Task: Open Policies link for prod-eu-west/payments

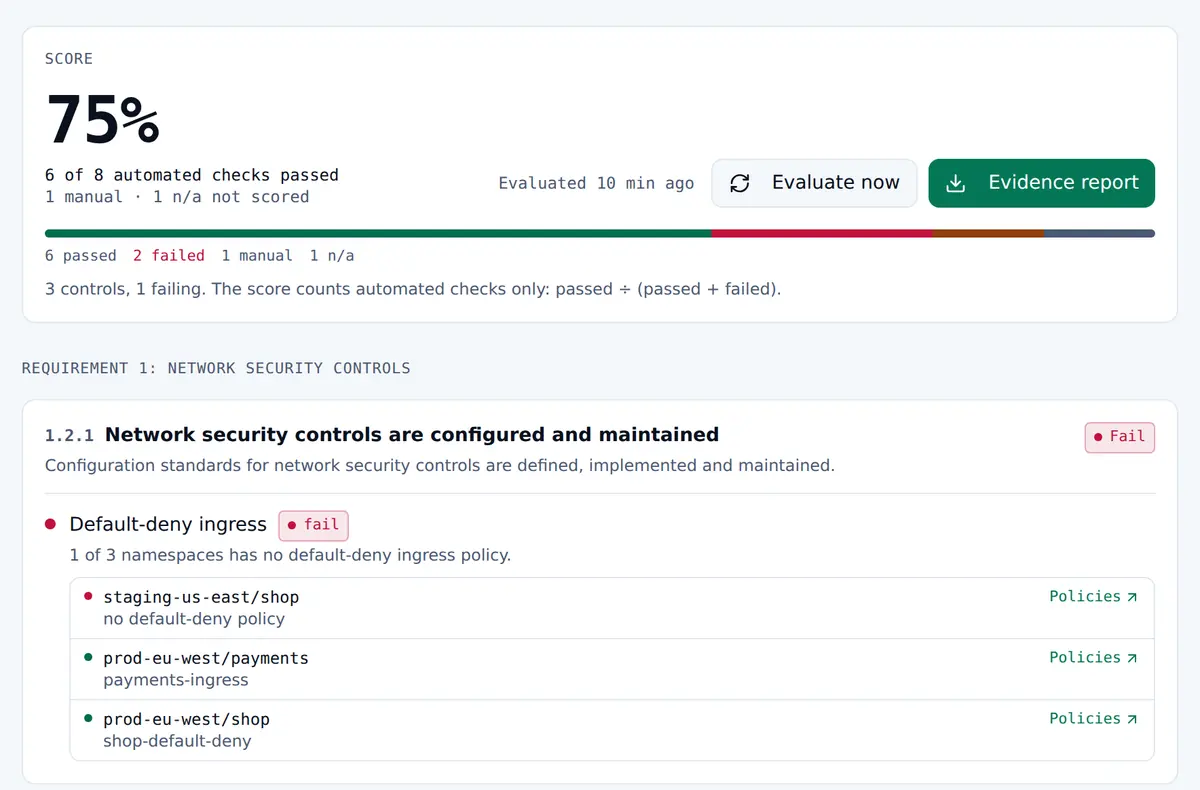Action: (1093, 657)
